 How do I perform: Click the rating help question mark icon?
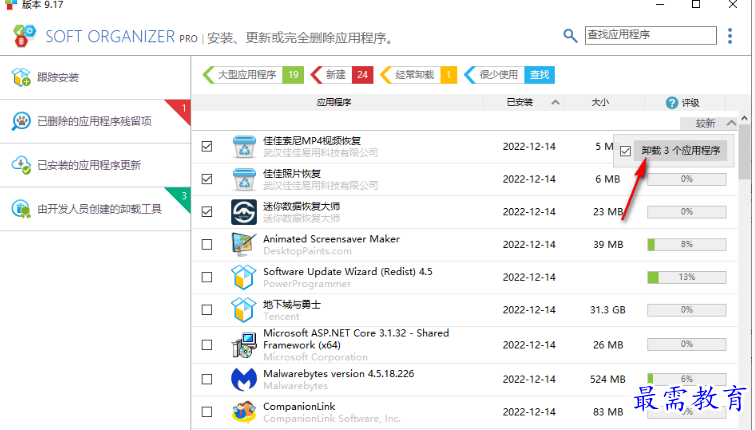coord(672,103)
